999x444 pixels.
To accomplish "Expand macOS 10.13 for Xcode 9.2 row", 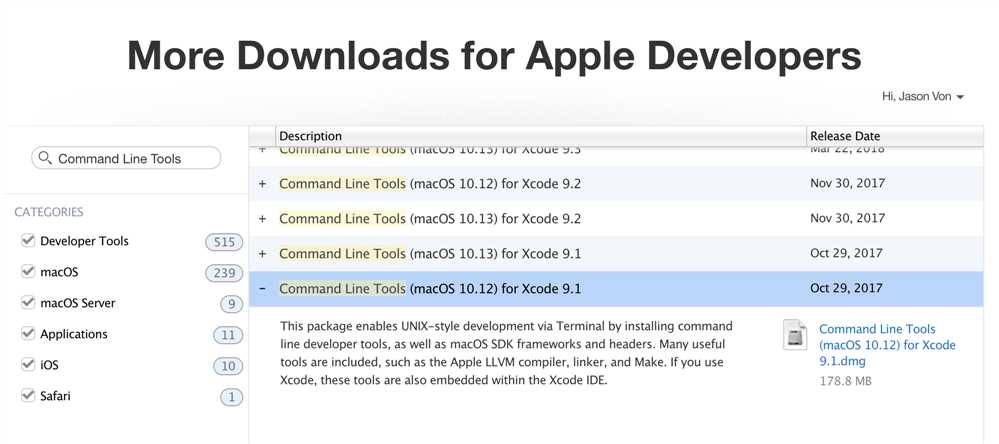I will 262,219.
